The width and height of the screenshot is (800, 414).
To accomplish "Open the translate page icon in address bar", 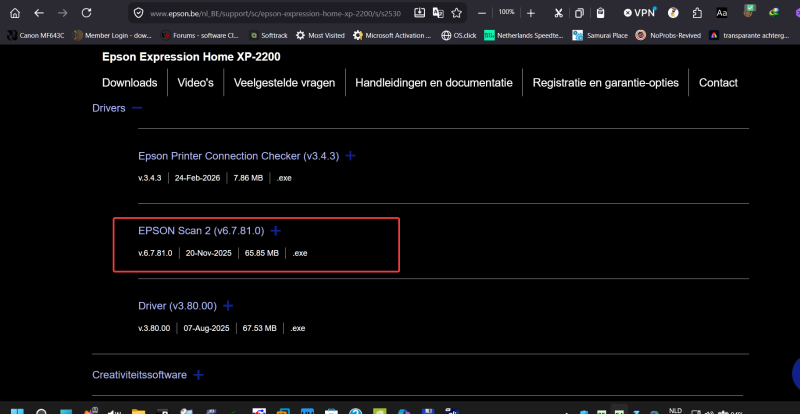I will [x=438, y=13].
